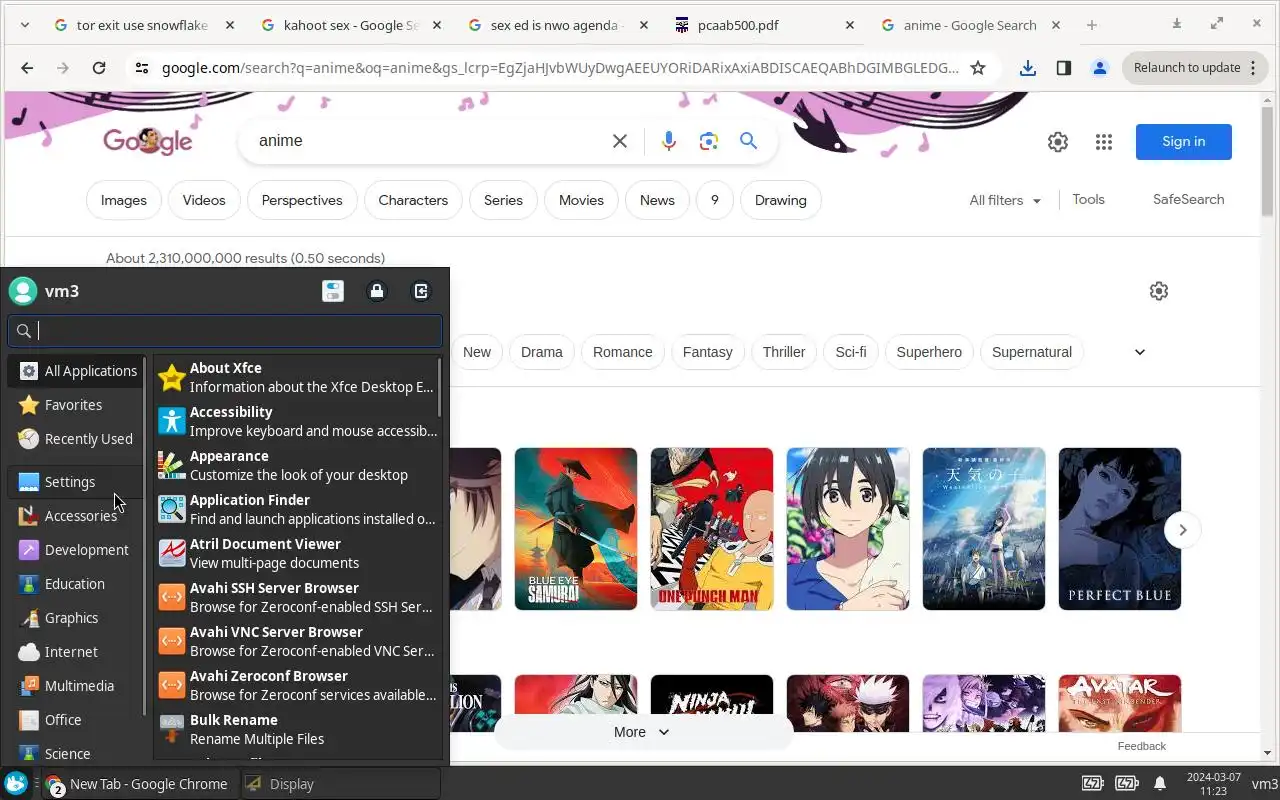
Task: Select the Superhero genre chip
Action: tap(929, 352)
